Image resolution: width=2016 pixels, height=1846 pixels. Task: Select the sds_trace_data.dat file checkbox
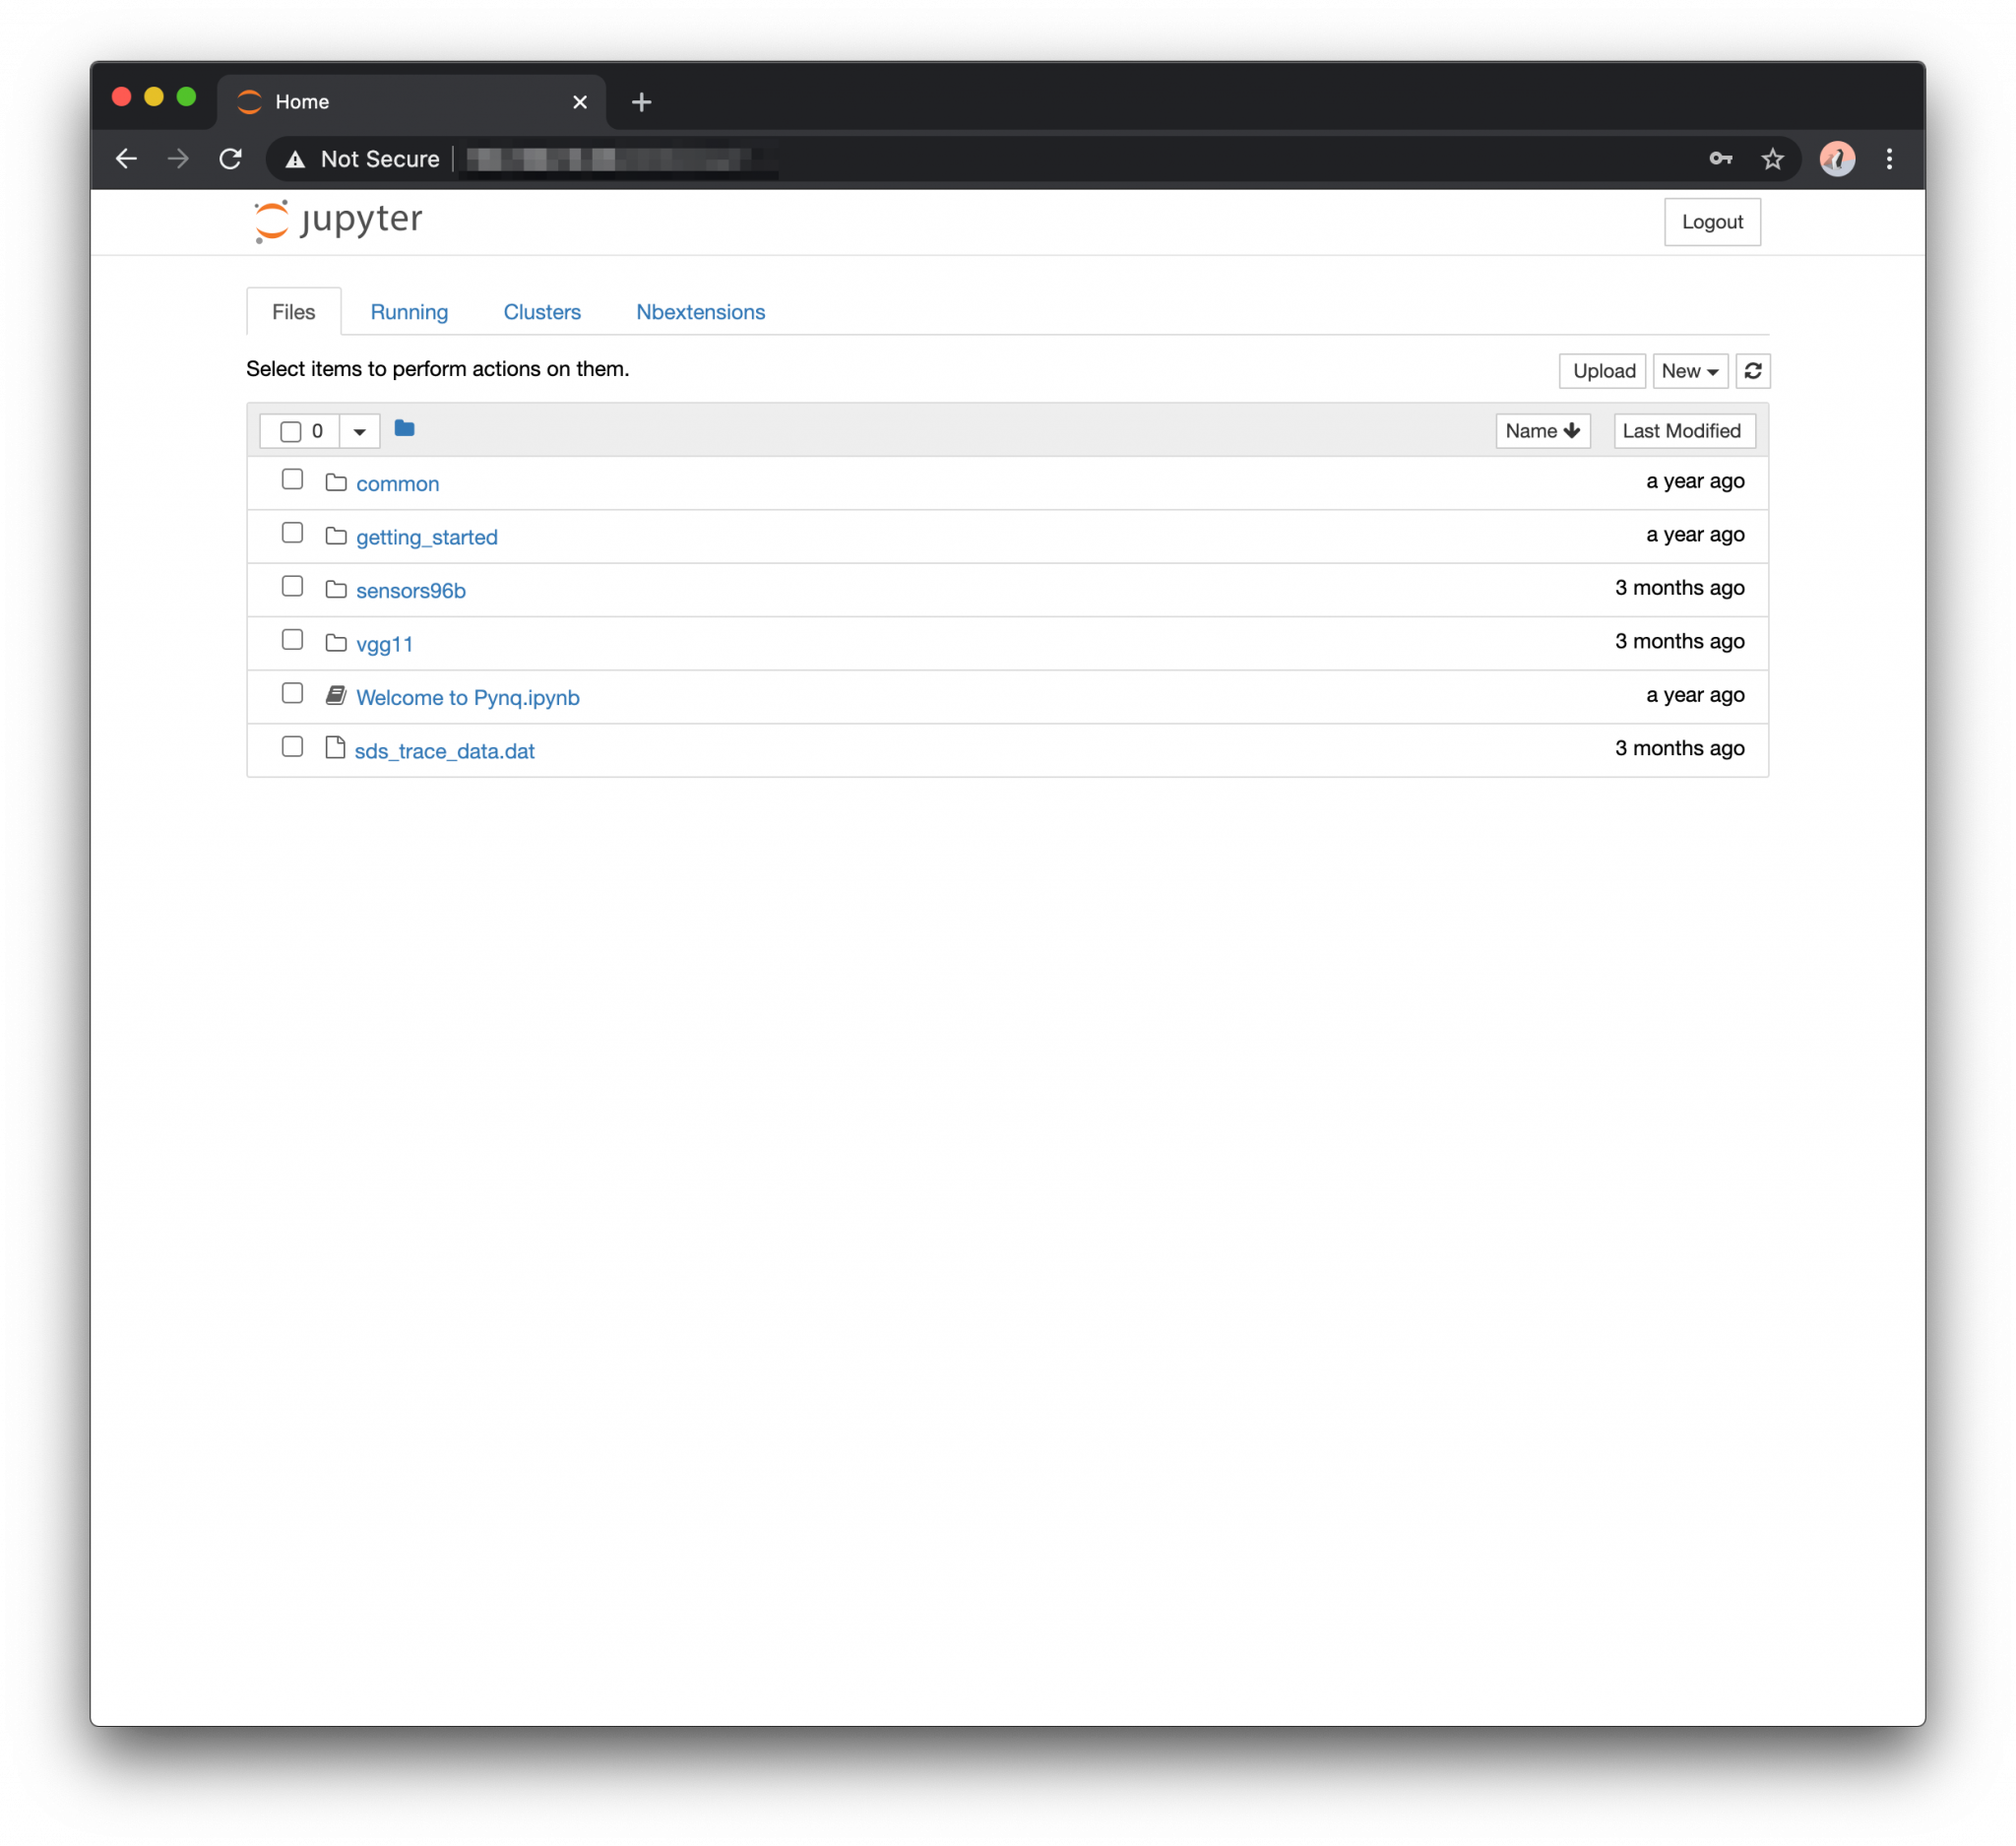[292, 747]
